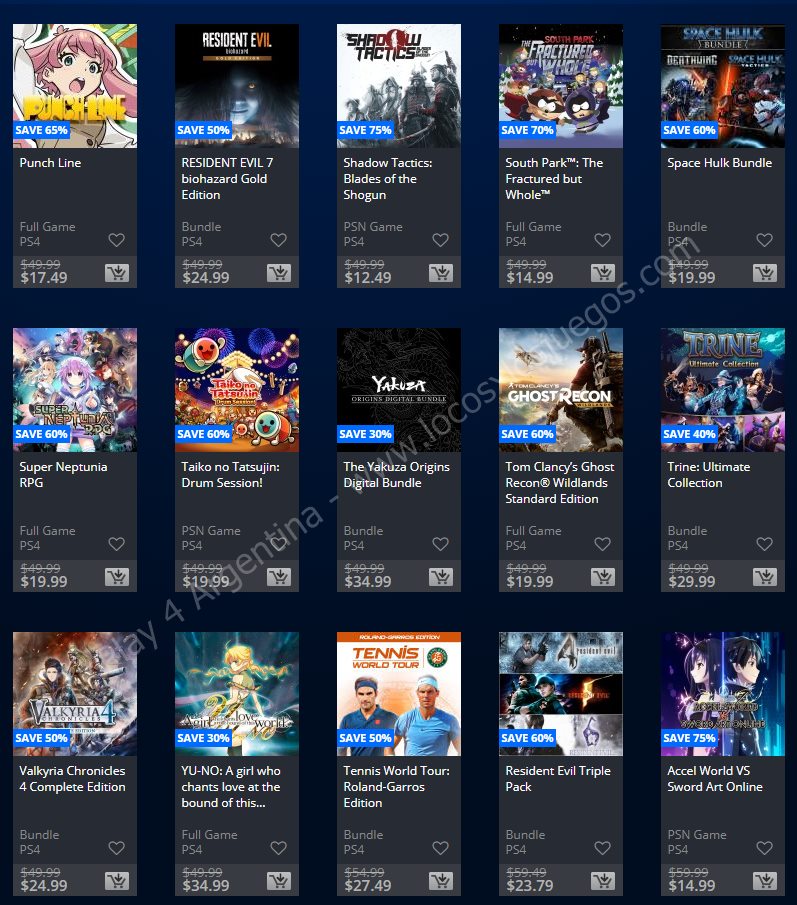Open the Ghost Recon Wildlands cover art
797x905 pixels.
click(561, 390)
